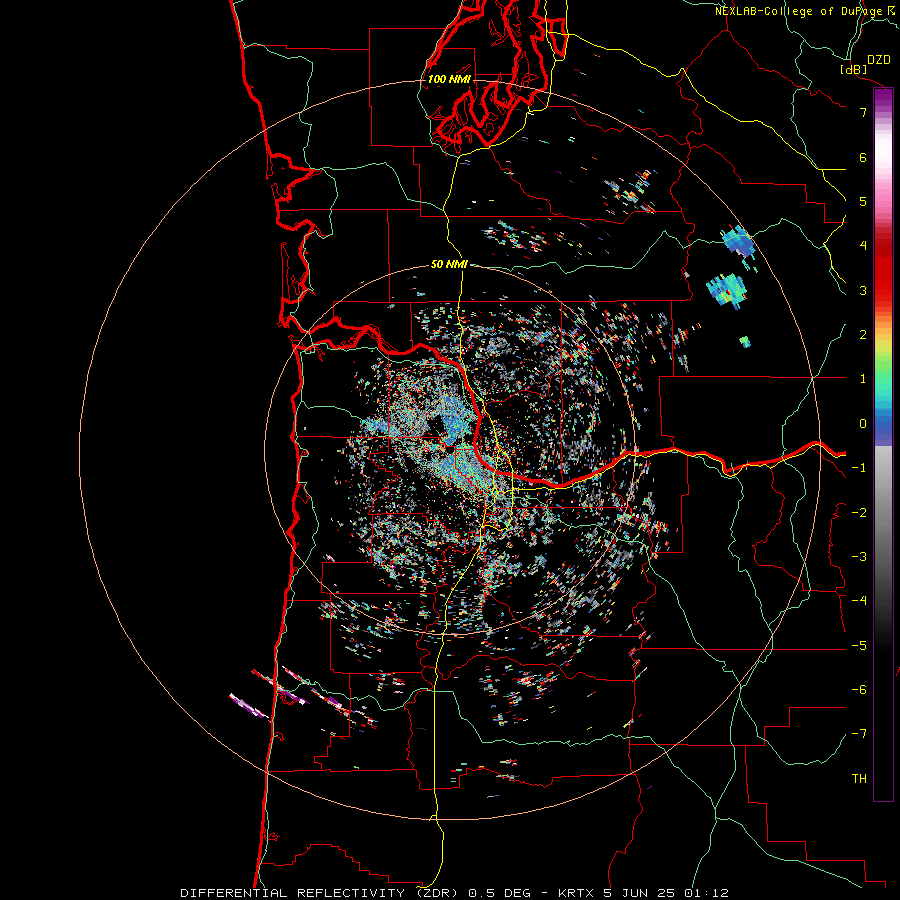
Task: Pick the gray band near -2 dB
Action: (x=883, y=511)
